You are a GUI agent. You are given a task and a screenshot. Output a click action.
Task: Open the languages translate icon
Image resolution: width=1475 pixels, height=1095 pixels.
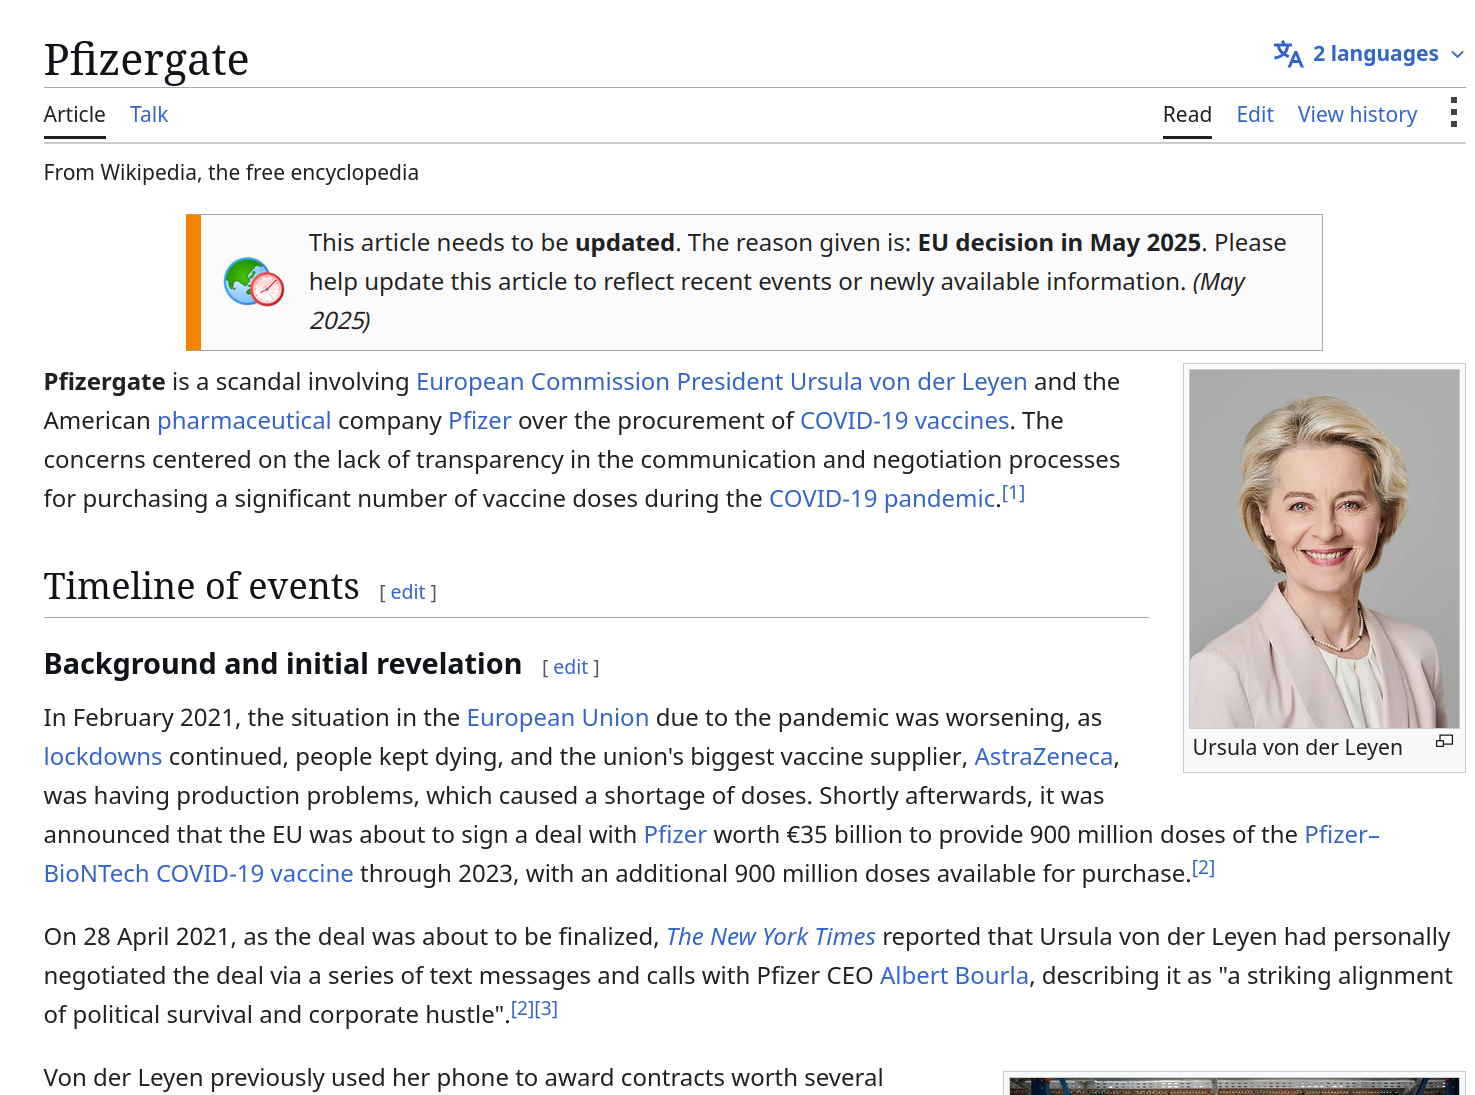coord(1287,54)
